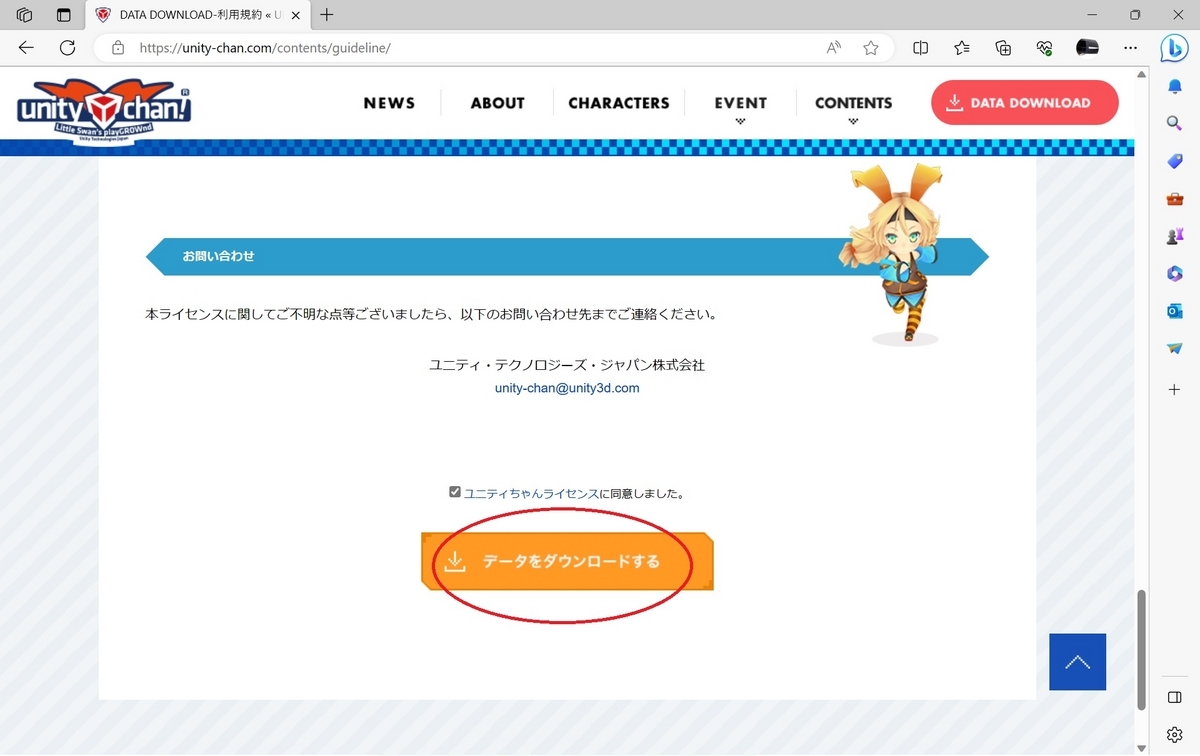Image resolution: width=1200 pixels, height=756 pixels.
Task: Open a new tab with the plus button
Action: click(326, 15)
